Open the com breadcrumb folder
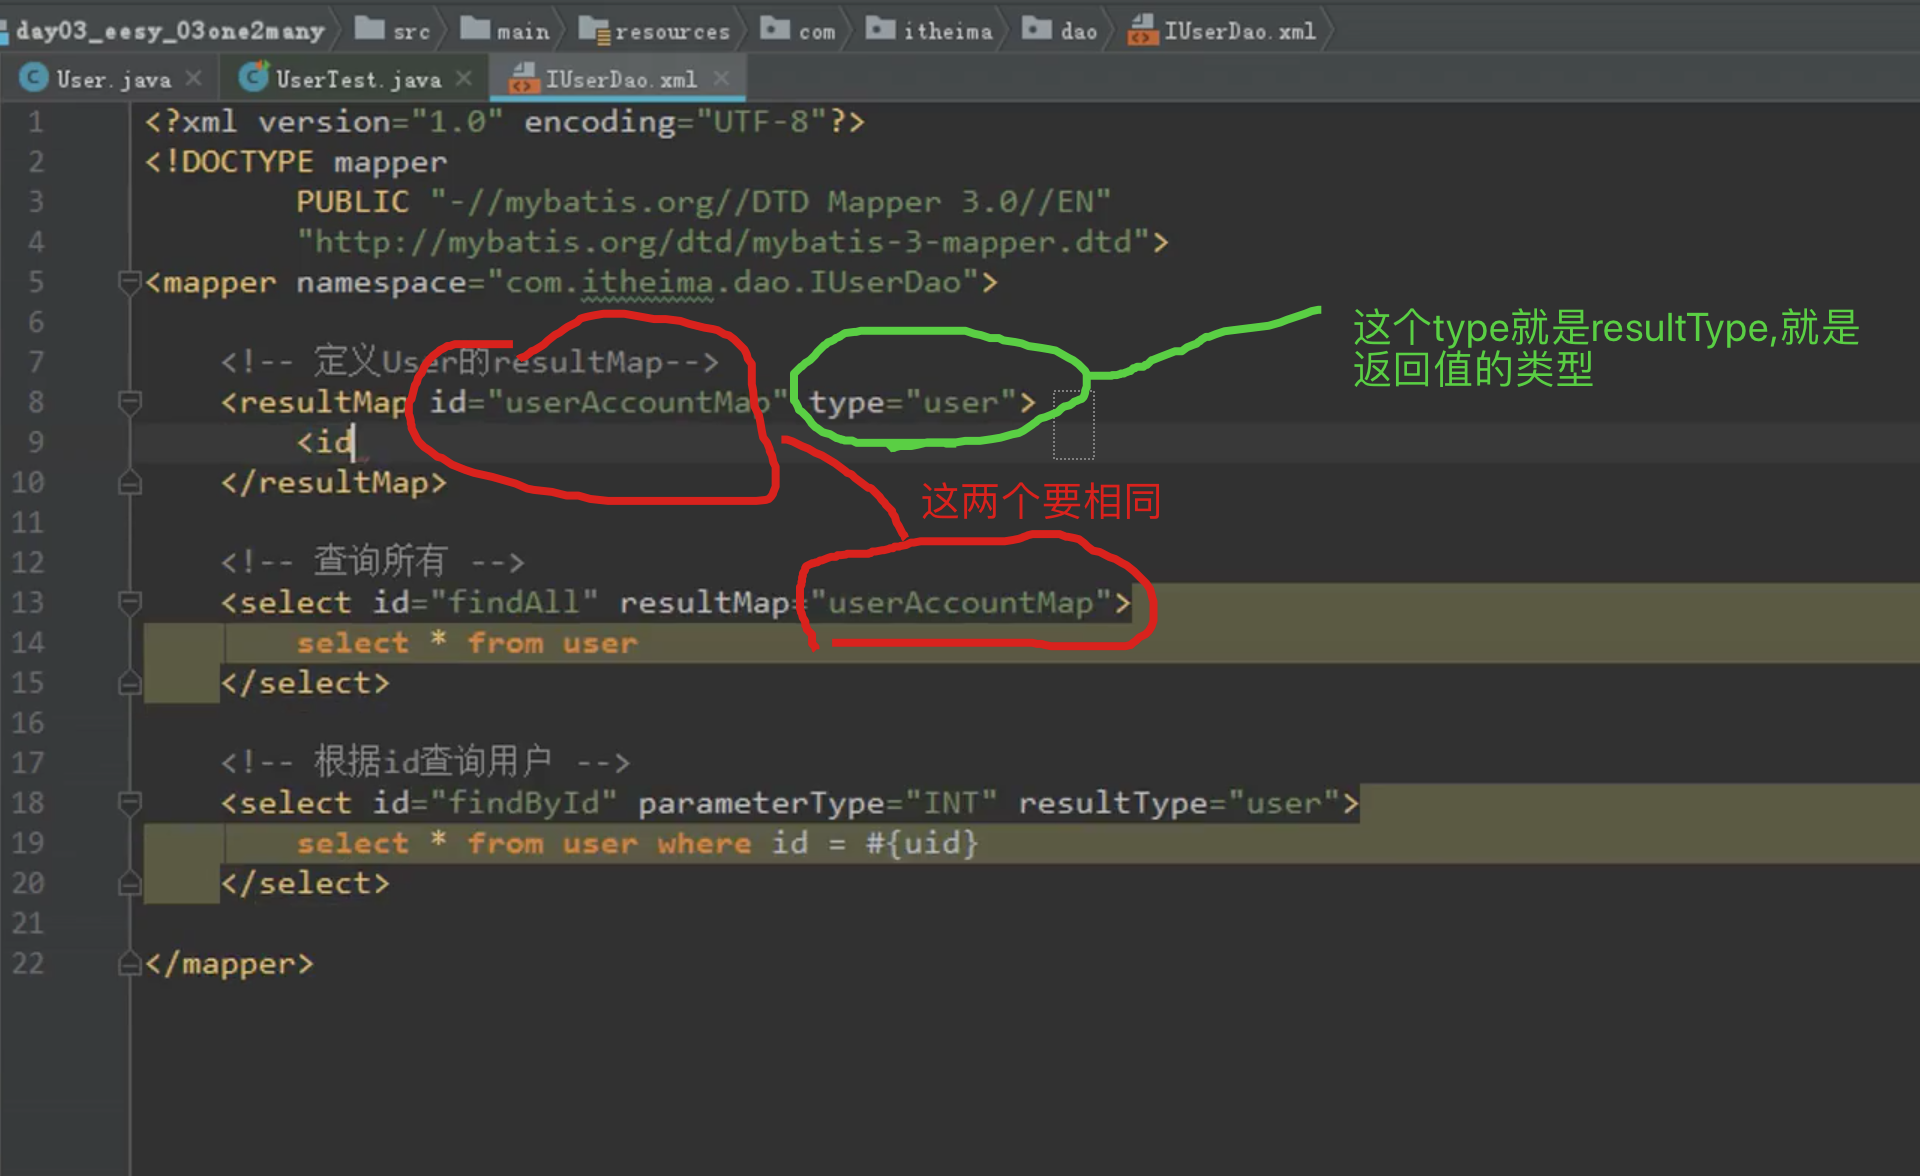This screenshot has width=1920, height=1176. tap(816, 31)
